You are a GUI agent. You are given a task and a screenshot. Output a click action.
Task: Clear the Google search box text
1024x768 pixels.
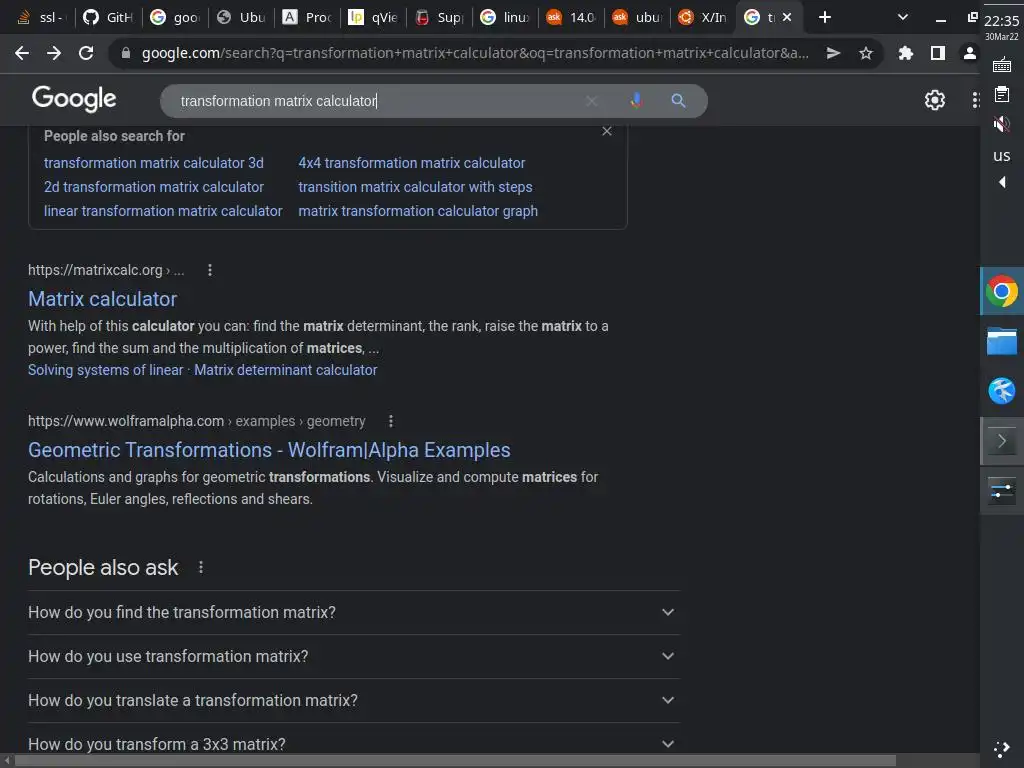[x=592, y=101]
